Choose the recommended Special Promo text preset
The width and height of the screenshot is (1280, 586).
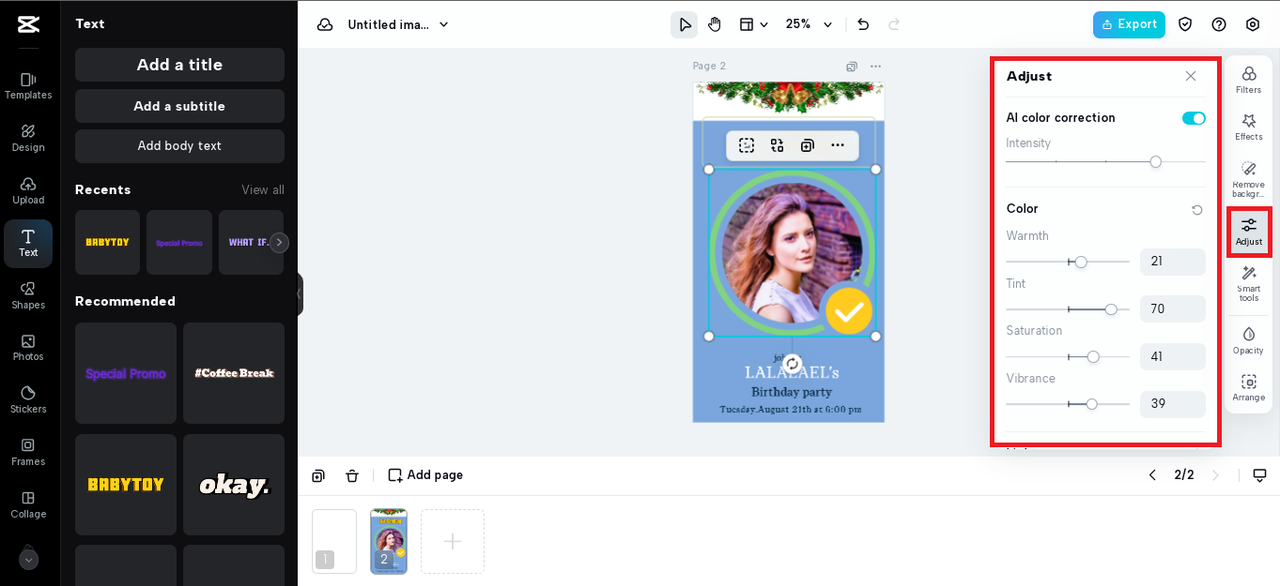(126, 373)
